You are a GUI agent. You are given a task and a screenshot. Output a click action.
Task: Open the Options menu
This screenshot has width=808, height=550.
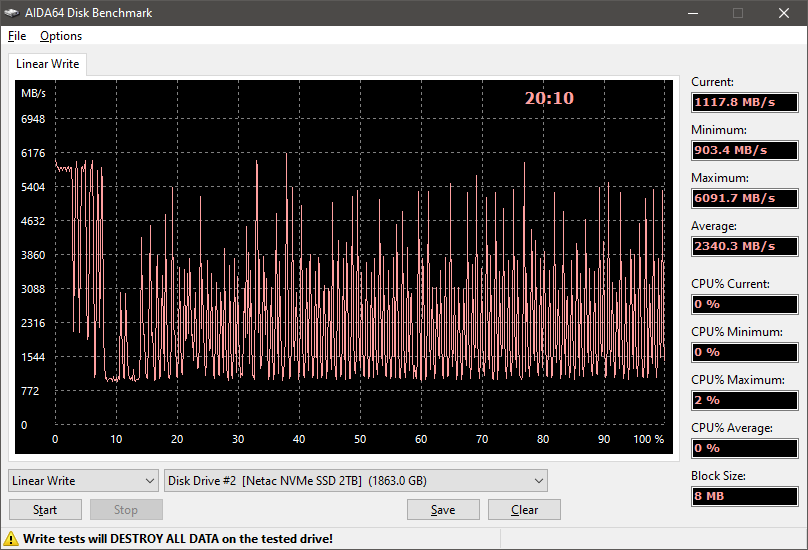61,36
